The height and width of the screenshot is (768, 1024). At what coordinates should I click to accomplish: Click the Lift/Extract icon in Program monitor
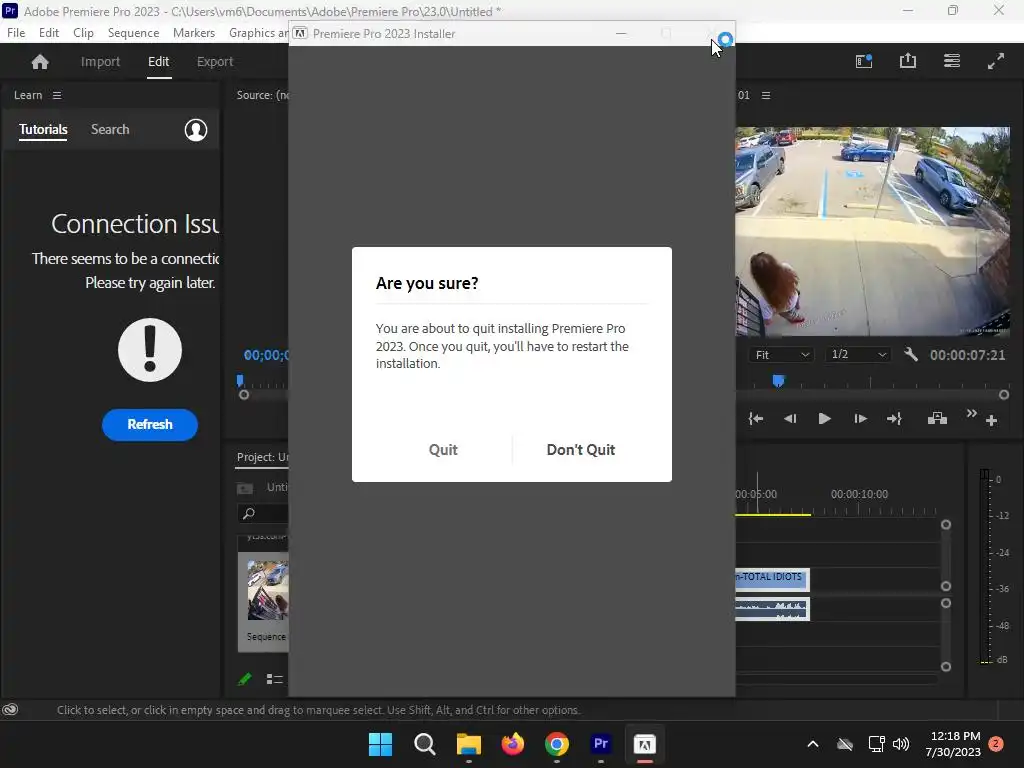click(x=937, y=418)
